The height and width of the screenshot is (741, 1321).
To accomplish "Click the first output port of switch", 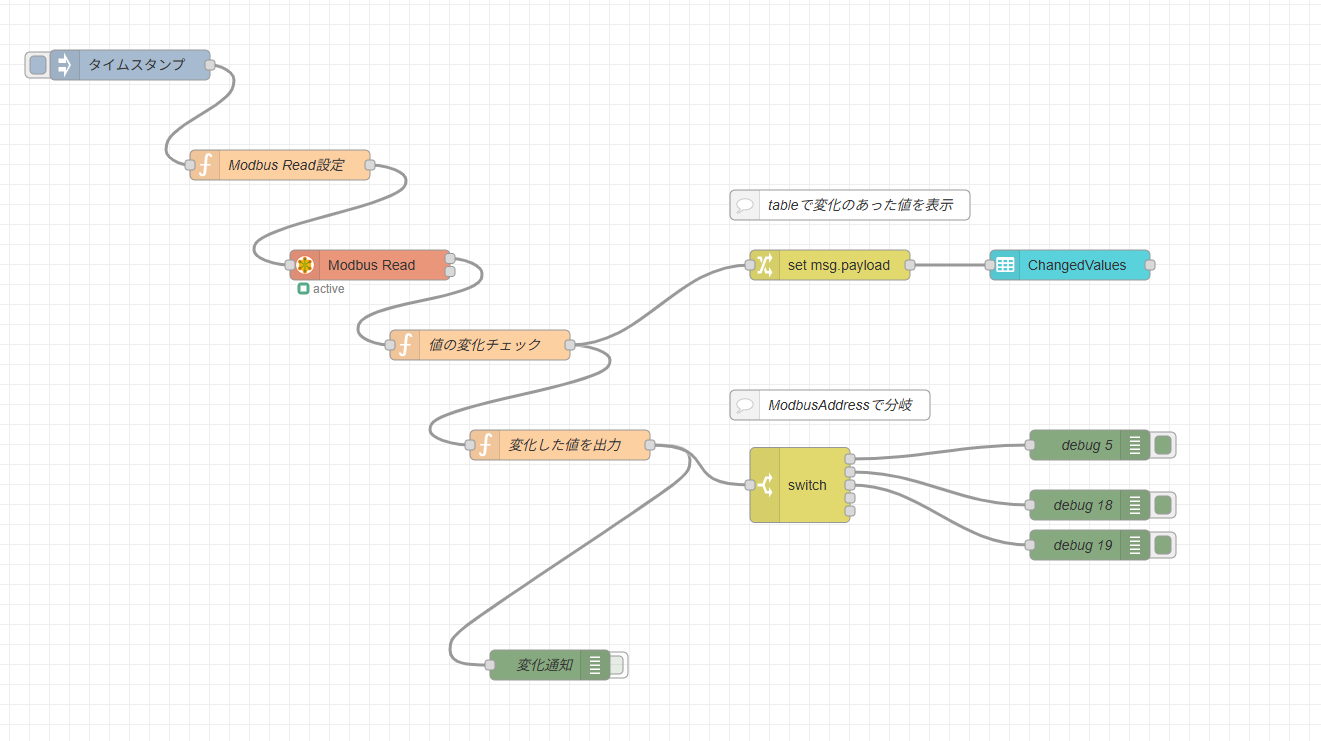I will 850,459.
